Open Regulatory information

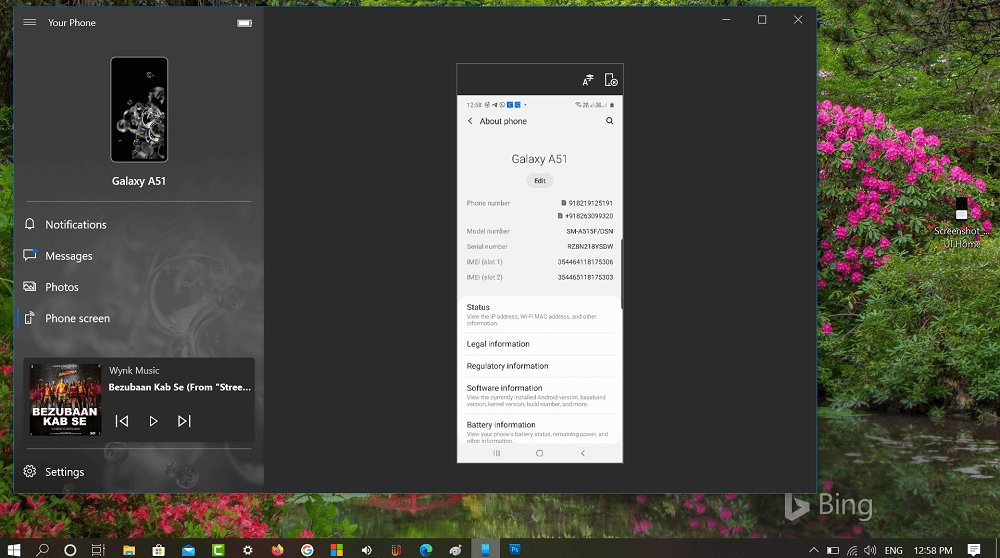pyautogui.click(x=540, y=366)
